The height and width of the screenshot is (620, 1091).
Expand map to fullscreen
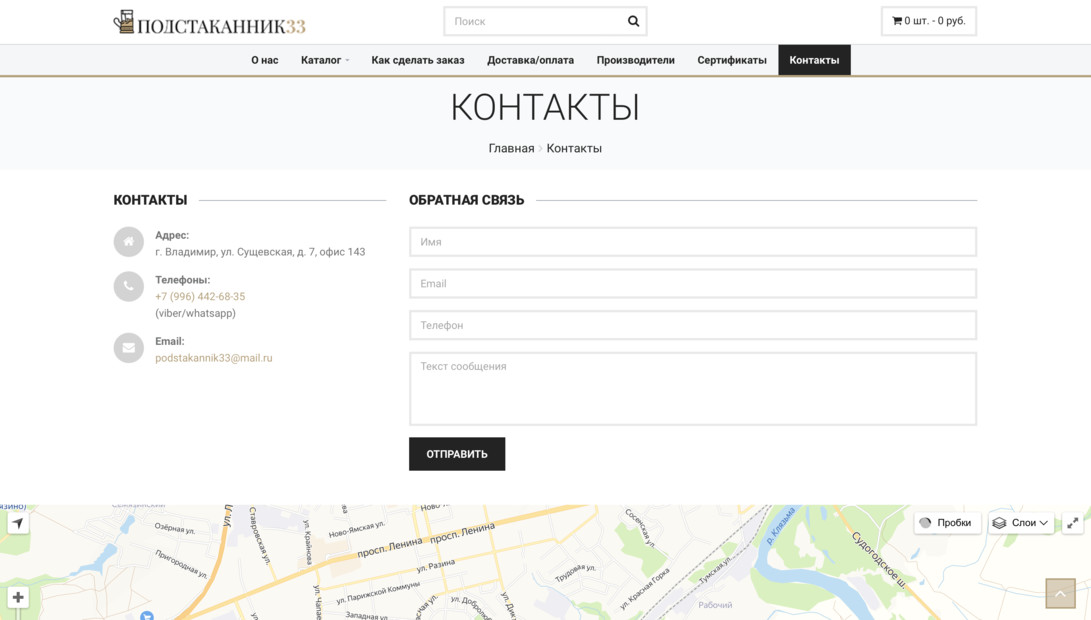[x=1073, y=523]
